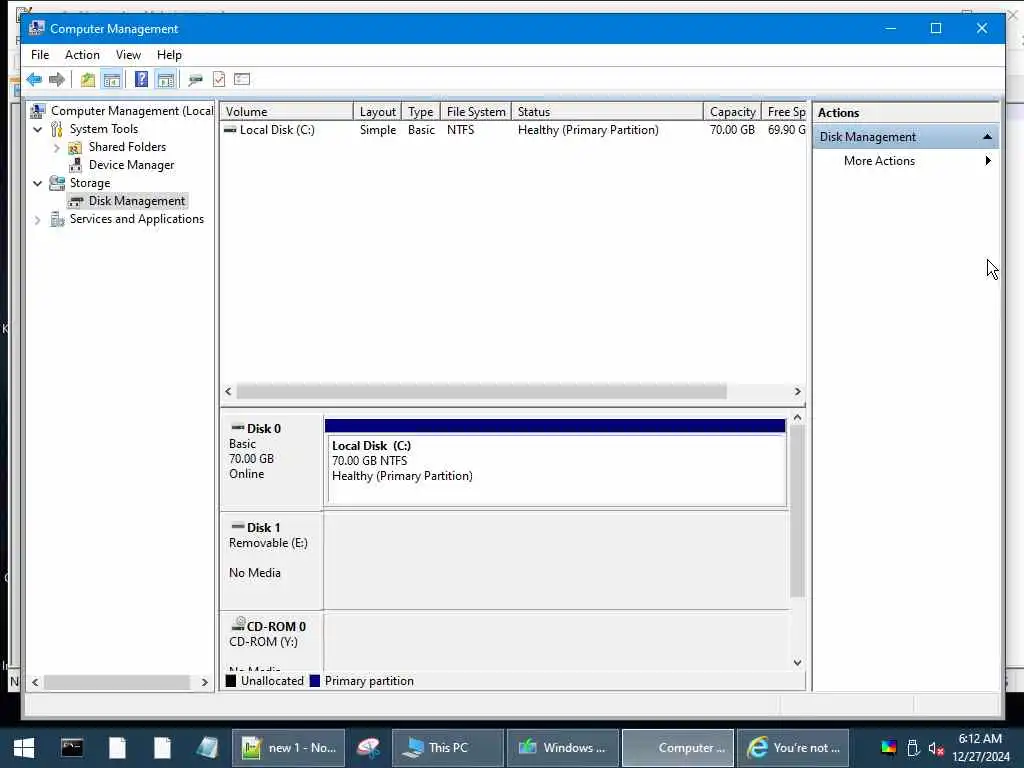
Task: Click the Unallocated legend black swatch
Action: click(x=231, y=681)
